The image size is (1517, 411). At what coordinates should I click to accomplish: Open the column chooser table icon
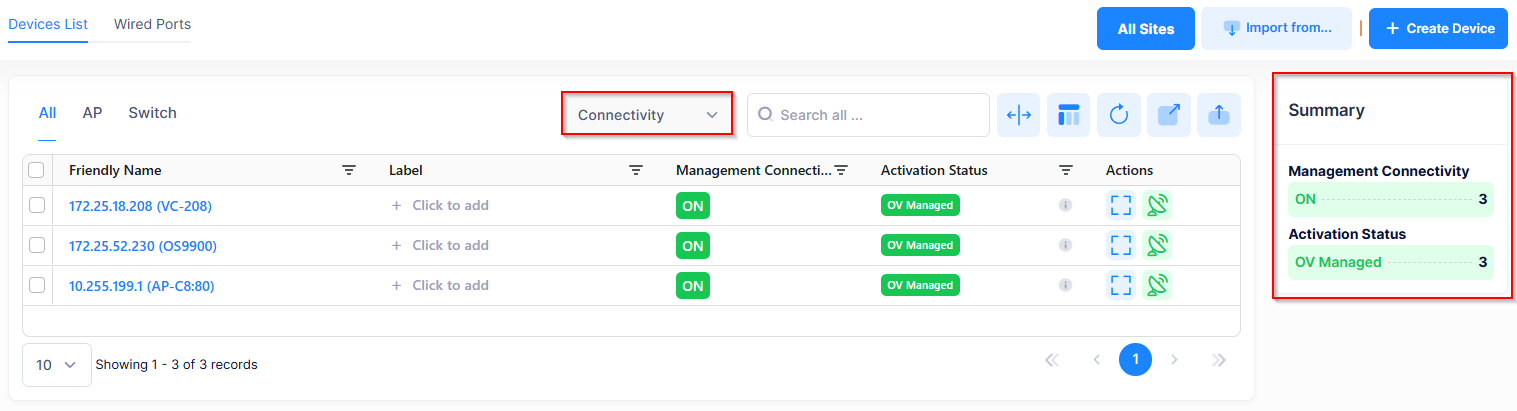coord(1068,115)
